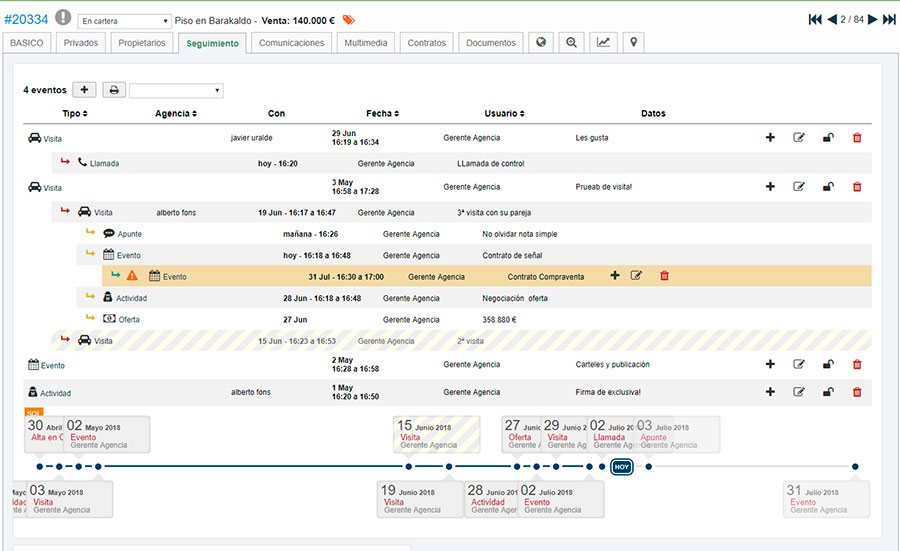Jump to the last property record

tap(889, 20)
